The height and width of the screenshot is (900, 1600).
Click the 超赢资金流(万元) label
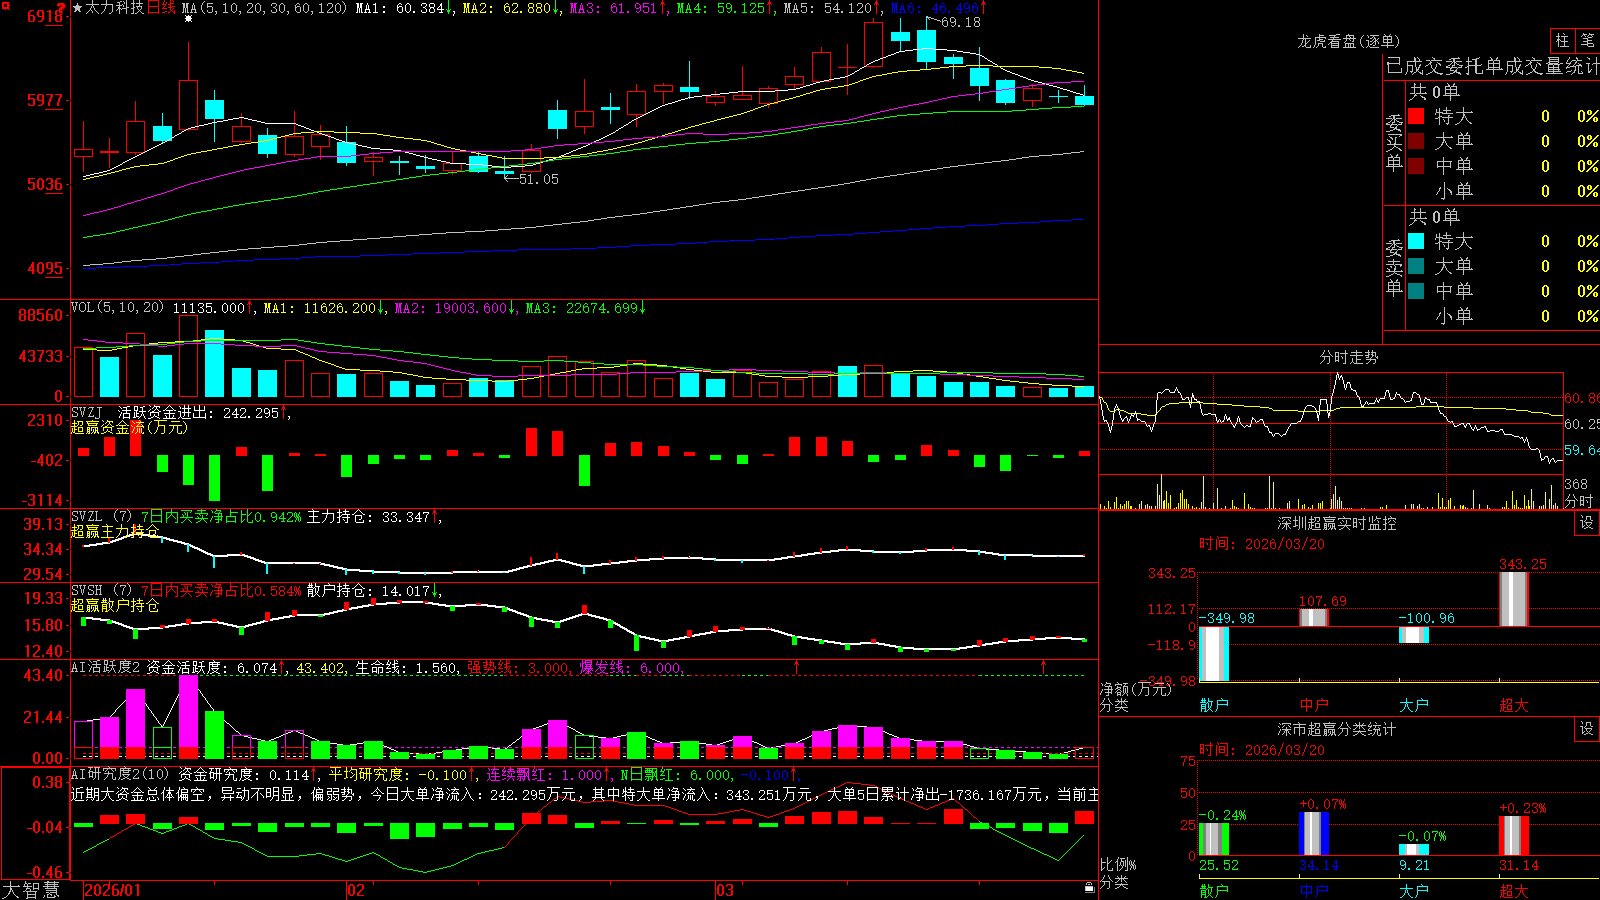click(129, 427)
